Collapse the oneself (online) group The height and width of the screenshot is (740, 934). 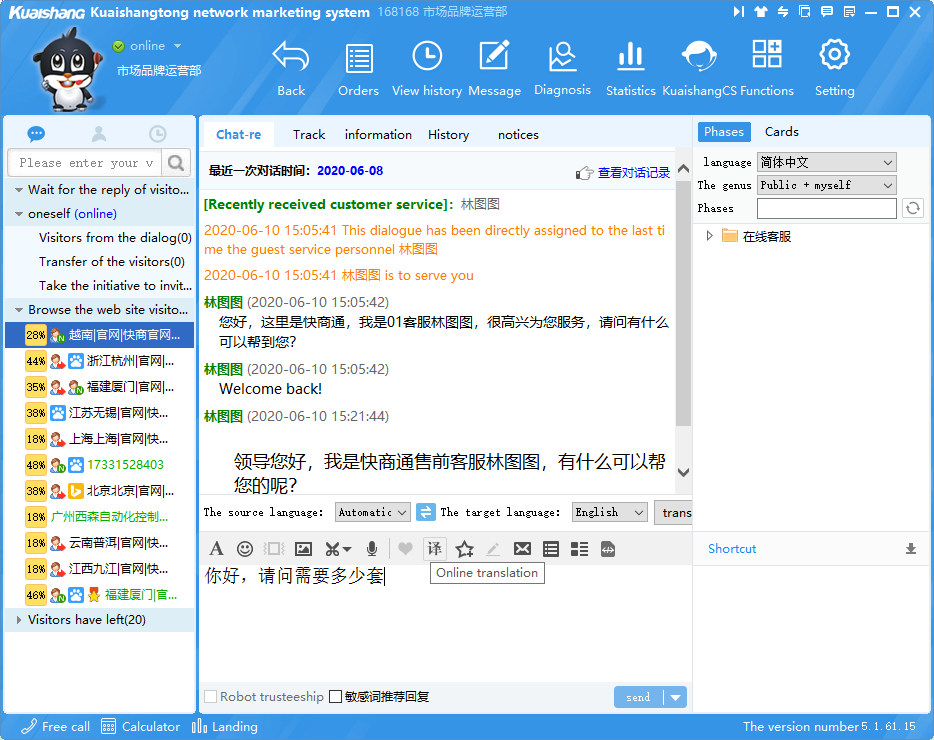coord(18,214)
